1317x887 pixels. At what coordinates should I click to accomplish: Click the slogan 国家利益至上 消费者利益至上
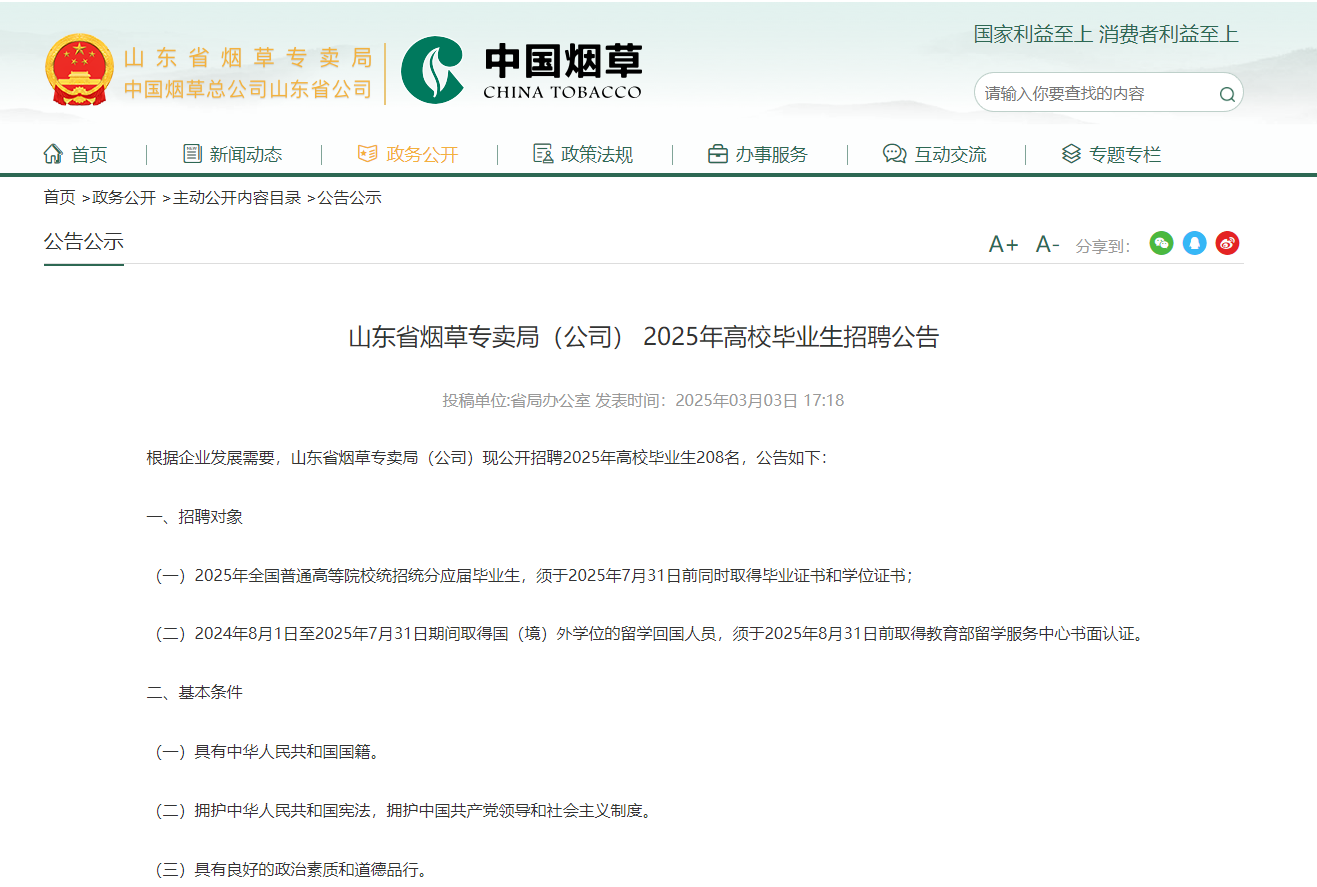point(1106,34)
